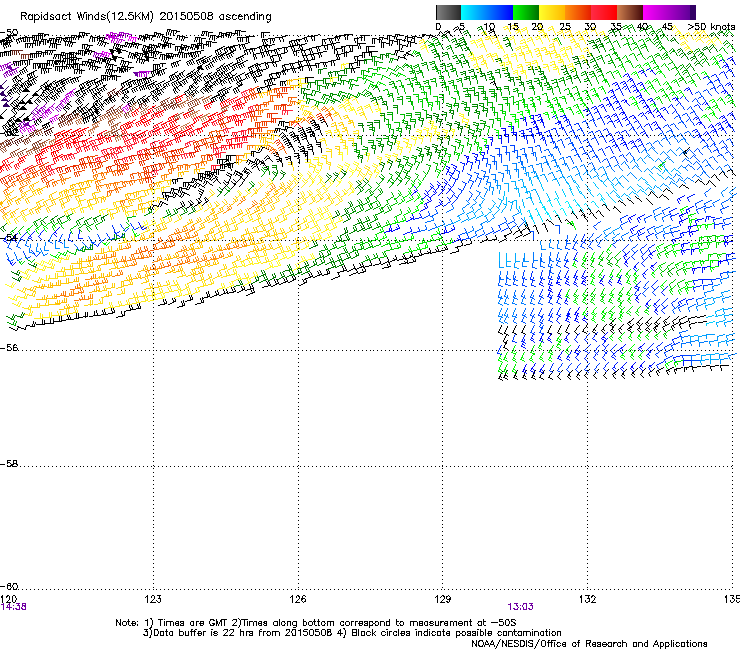Click the 'Times are GMT' note line
740x650 pixels.
316,623
